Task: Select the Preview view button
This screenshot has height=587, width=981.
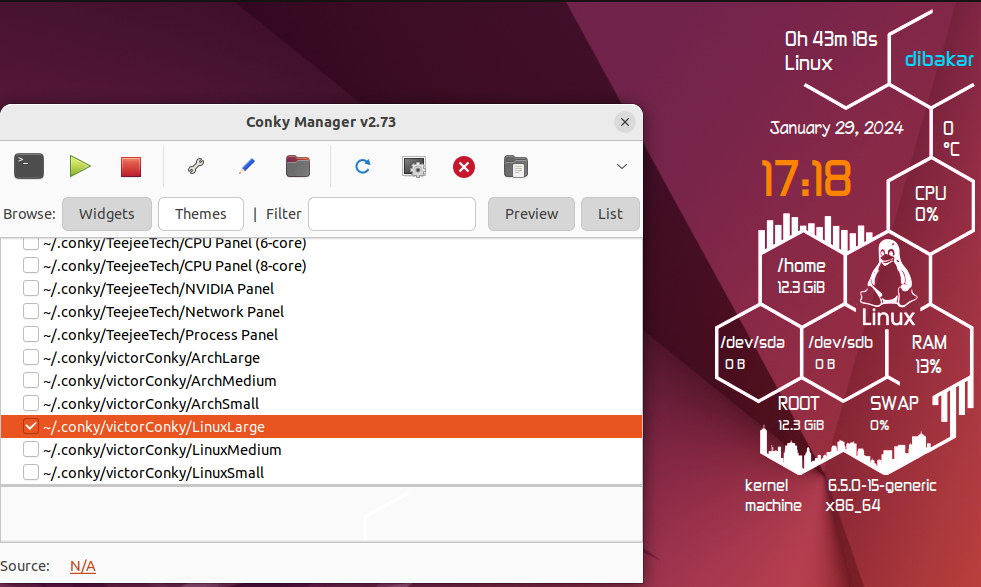Action: [x=531, y=214]
